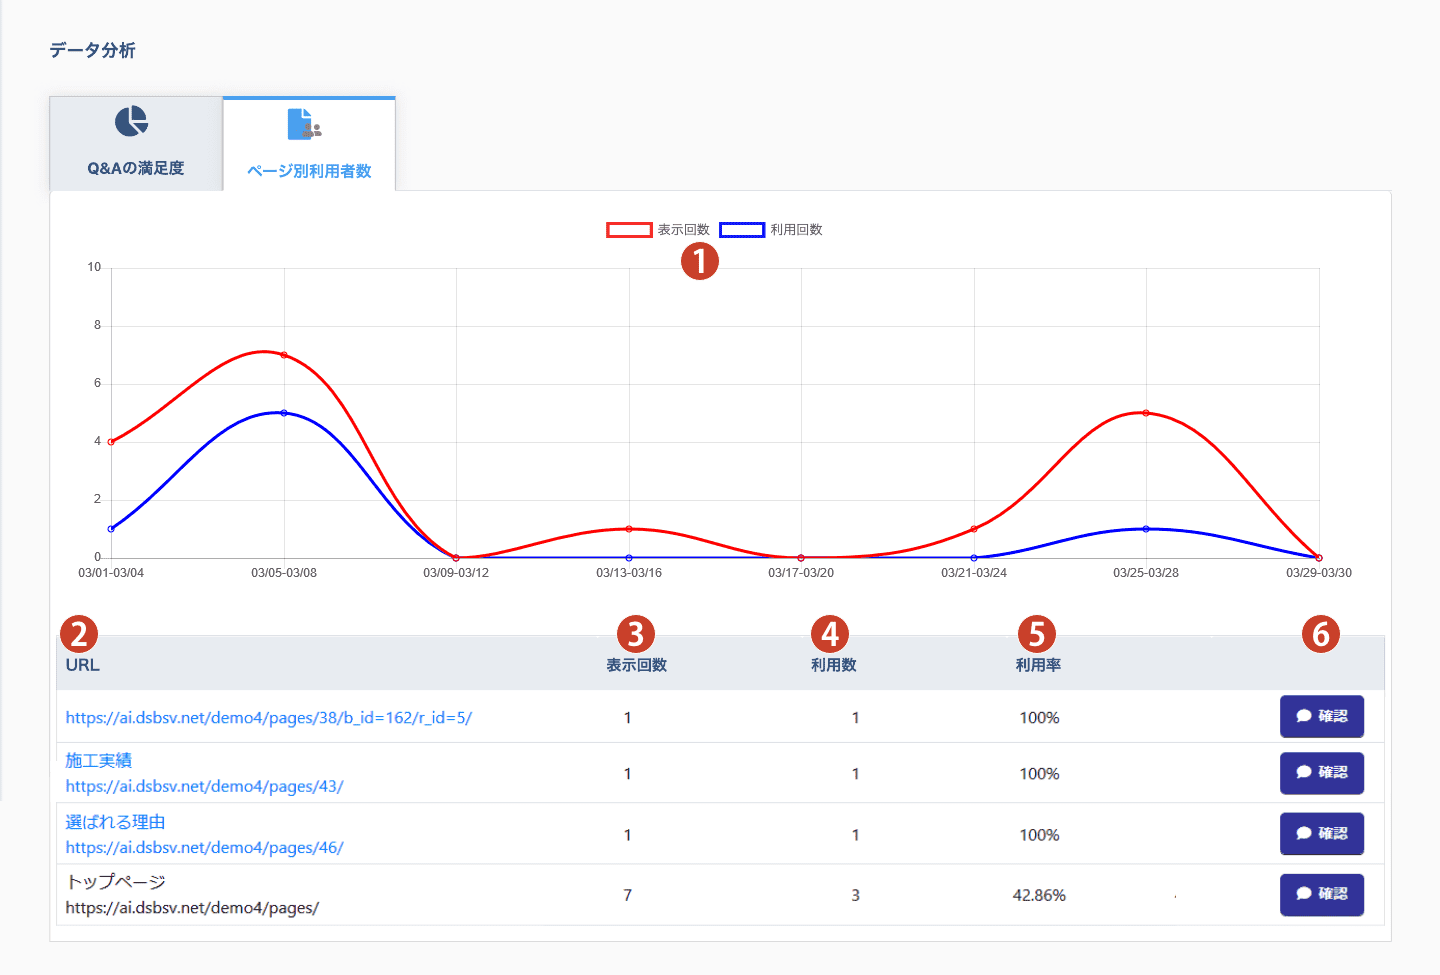Click the 表示回数 column header

pyautogui.click(x=636, y=665)
